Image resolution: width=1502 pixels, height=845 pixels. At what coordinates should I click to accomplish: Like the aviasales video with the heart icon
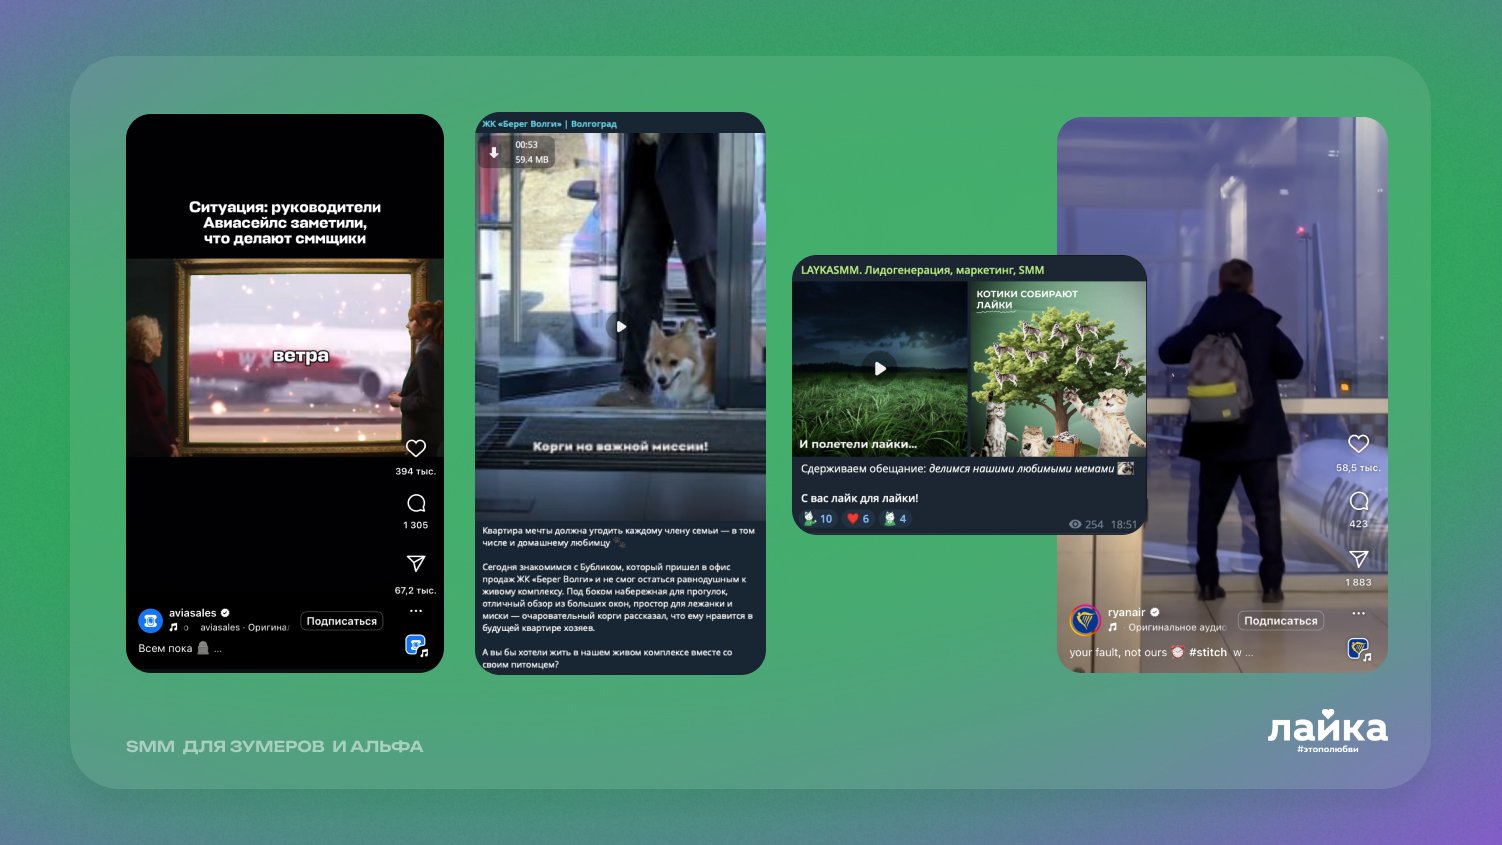[x=416, y=448]
